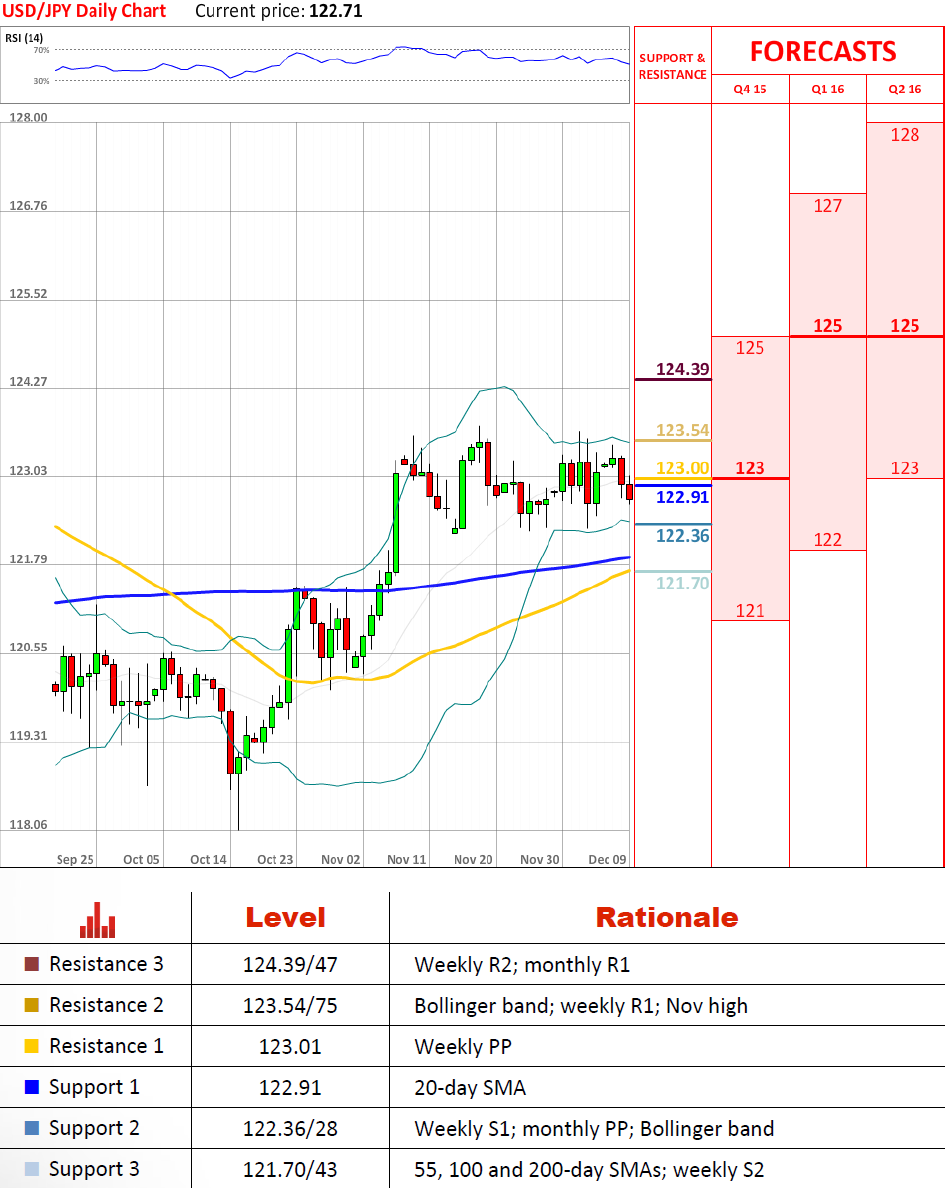Click the Dec 09 date on time axis

[607, 859]
